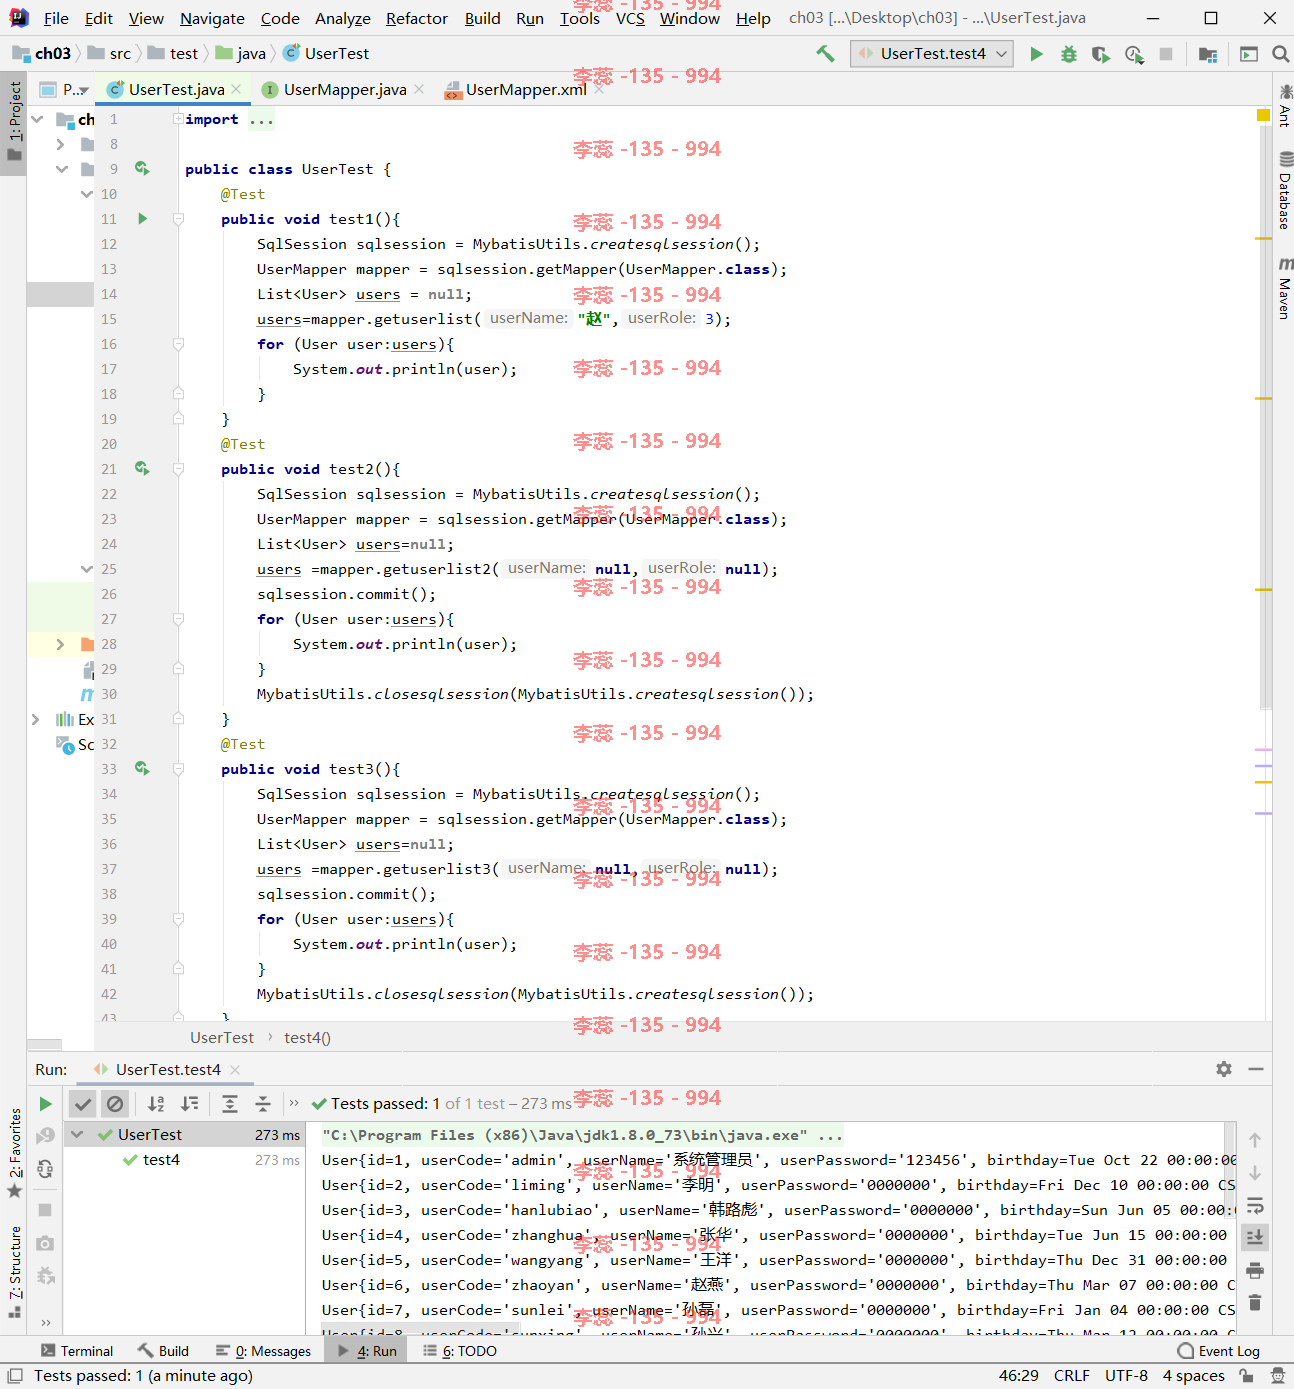Go to next stack trace arrow
Screen dimensions: 1294x1389
[x=1255, y=1172]
